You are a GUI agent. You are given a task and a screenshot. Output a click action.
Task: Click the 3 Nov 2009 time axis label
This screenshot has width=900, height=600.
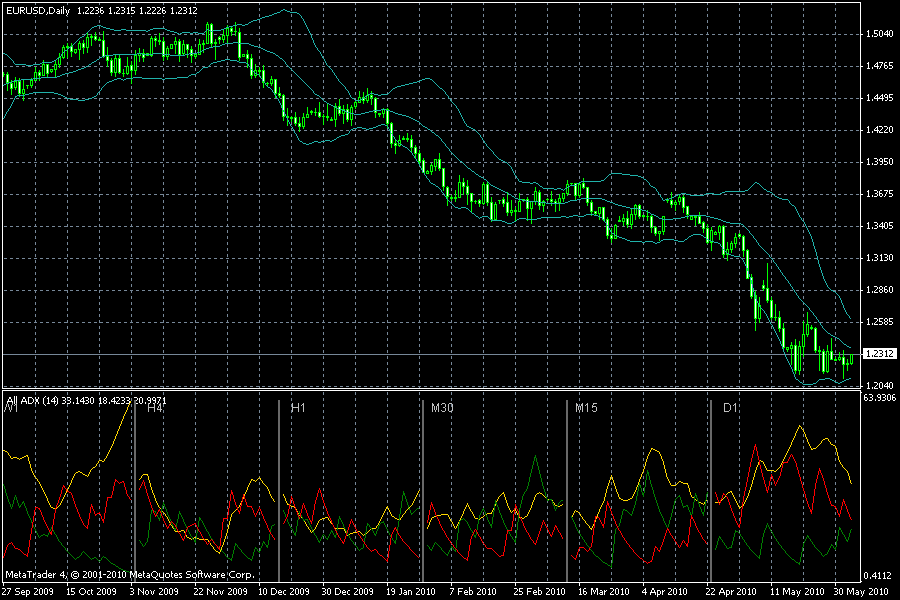[154, 591]
